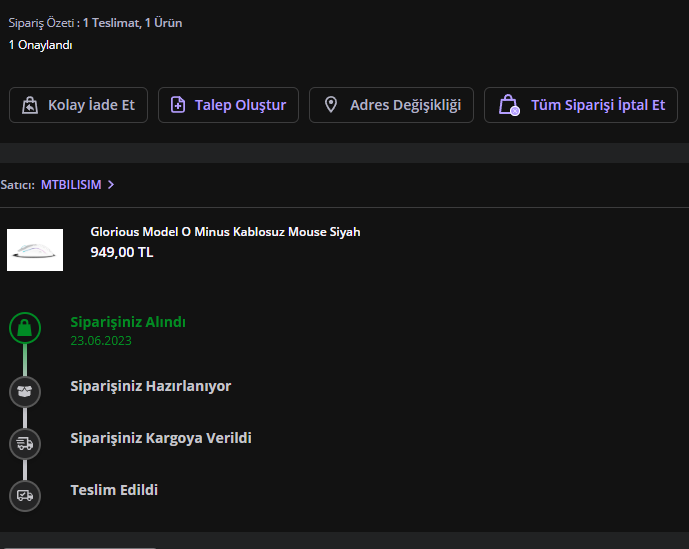Viewport: 689px width, 549px height.
Task: Click the 949,00 TL price text
Action: click(x=122, y=252)
